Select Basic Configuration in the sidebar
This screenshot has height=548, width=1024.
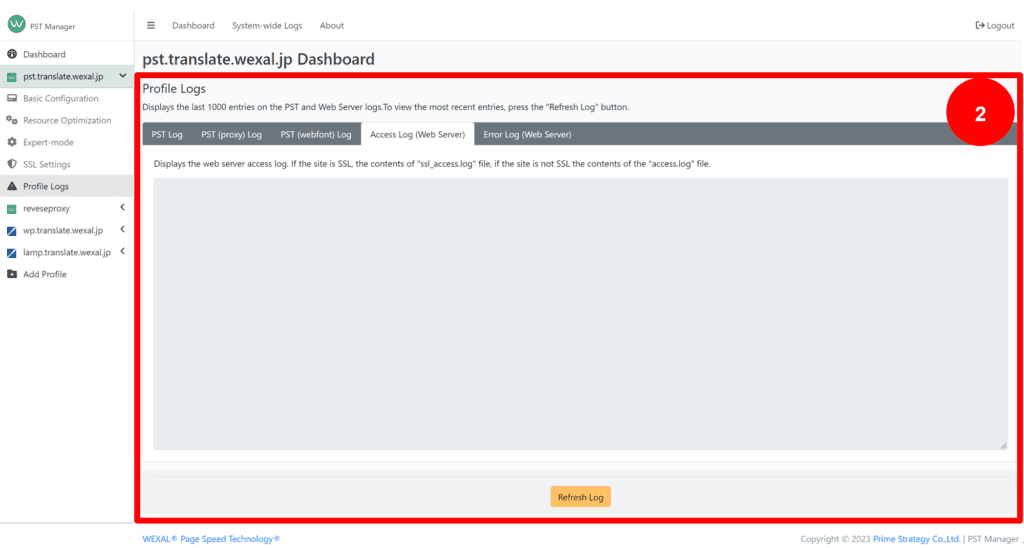[61, 99]
